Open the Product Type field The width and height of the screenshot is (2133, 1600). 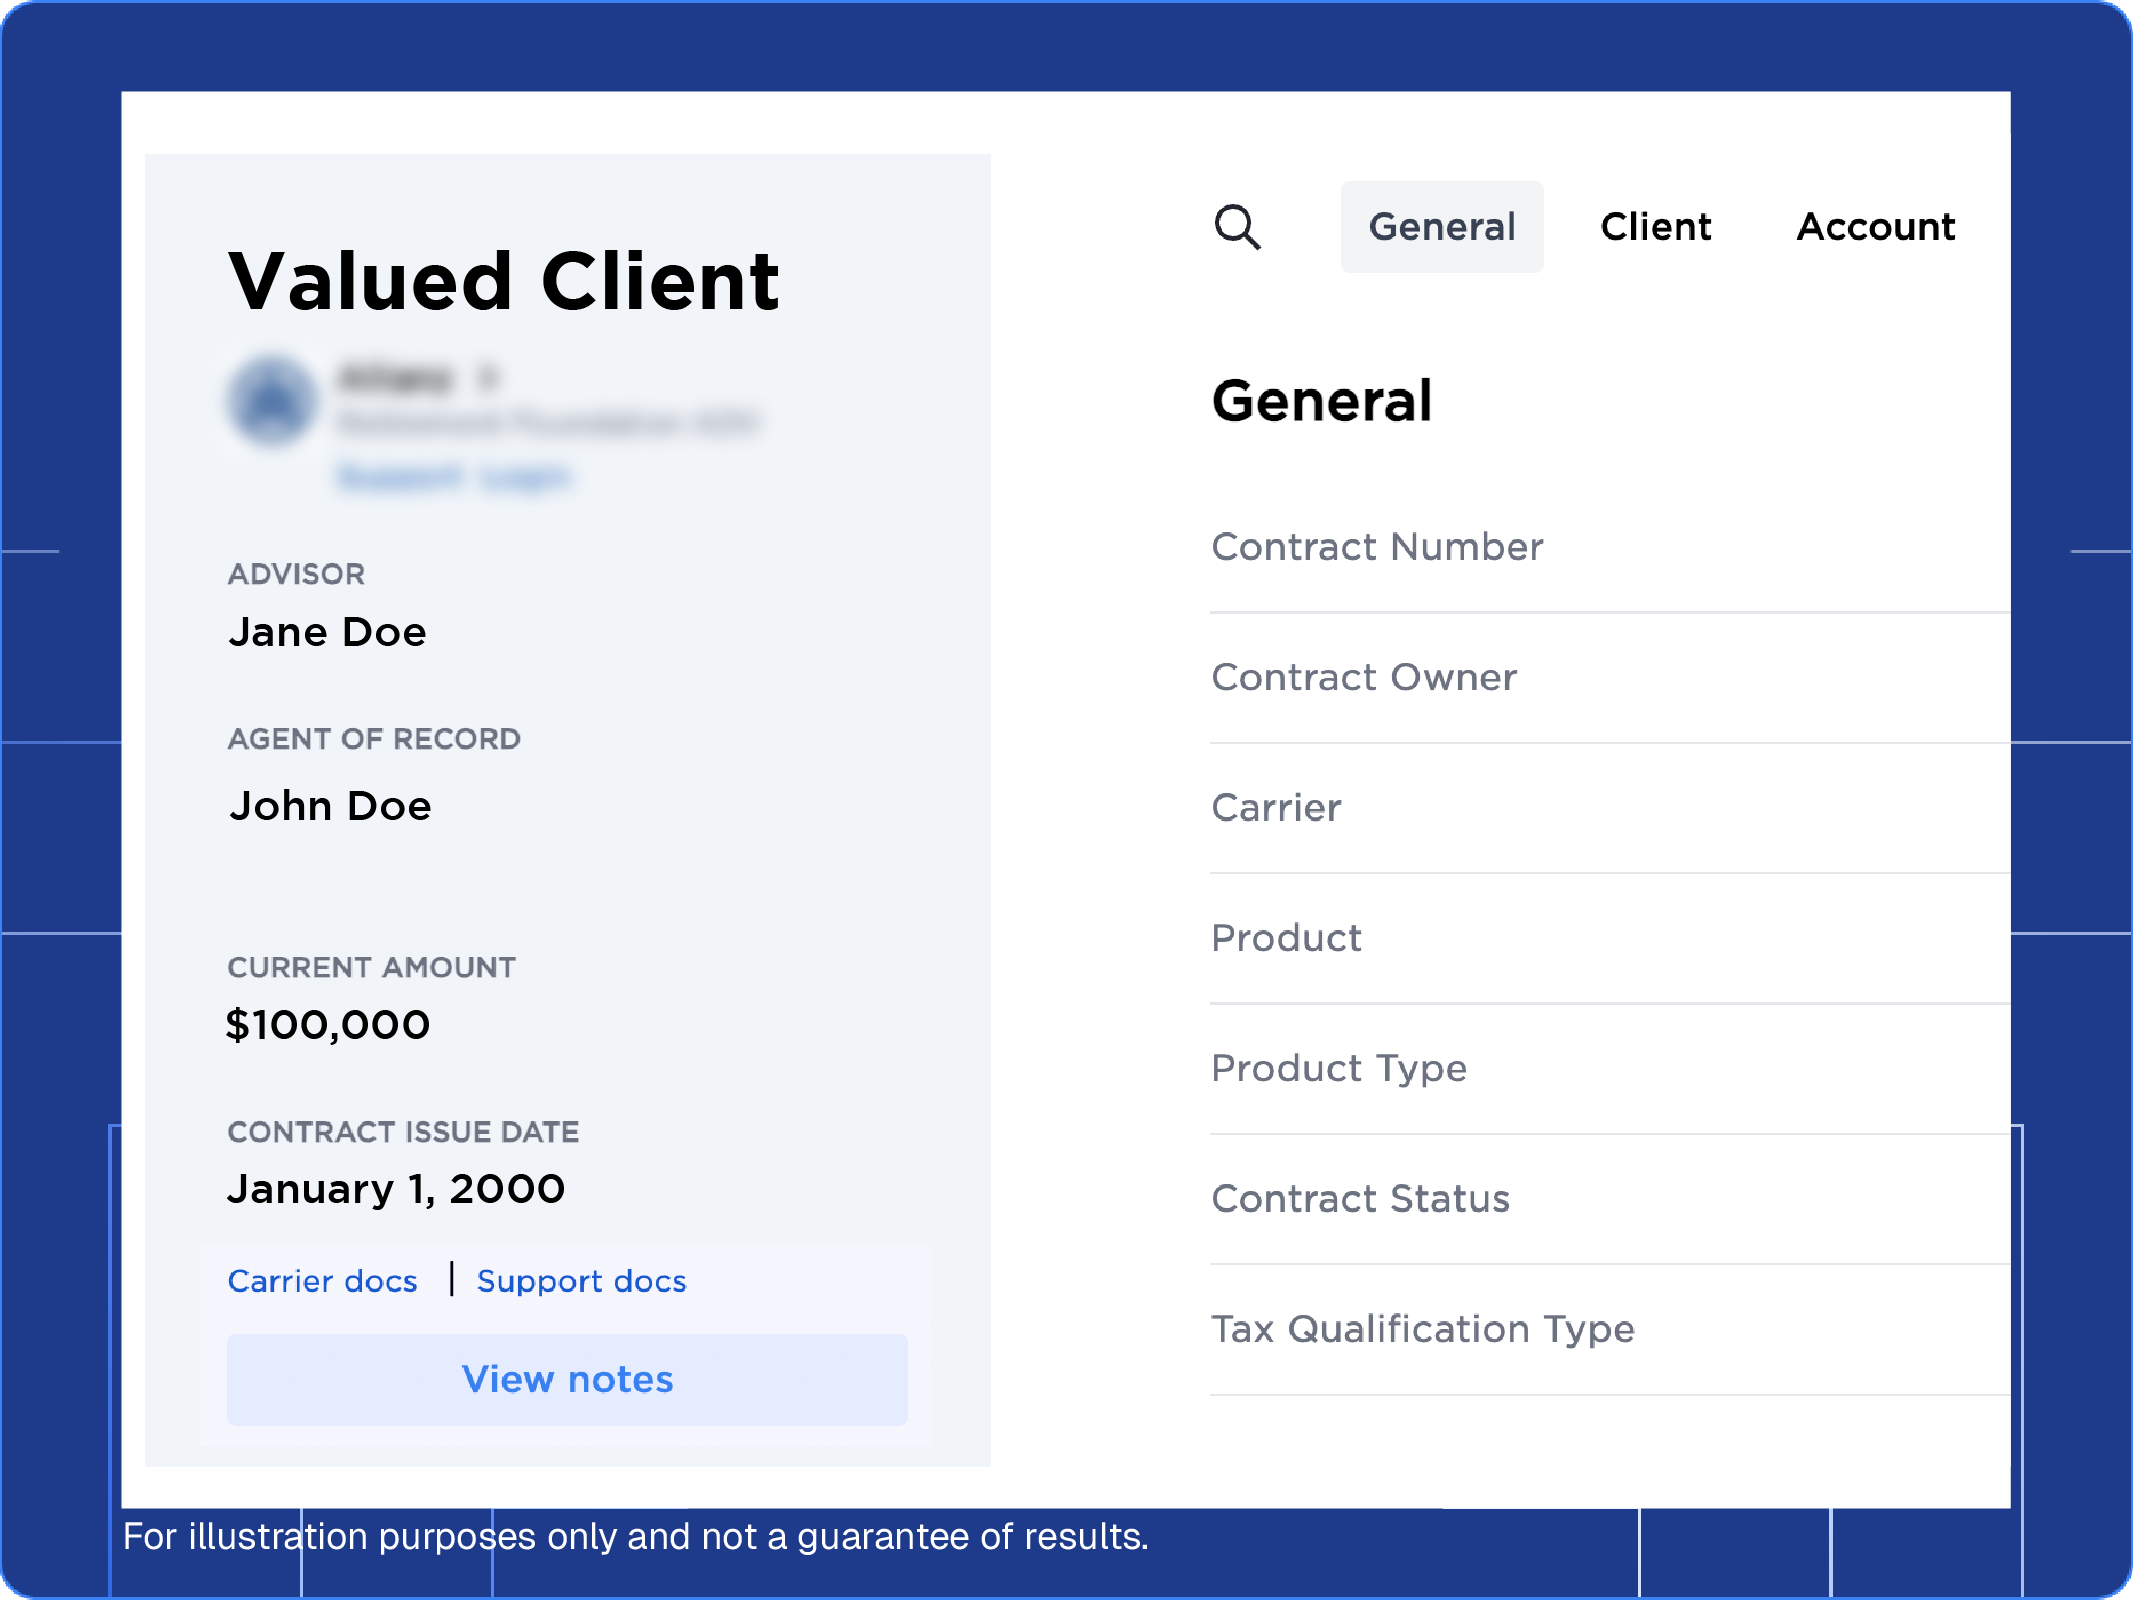point(1339,1068)
